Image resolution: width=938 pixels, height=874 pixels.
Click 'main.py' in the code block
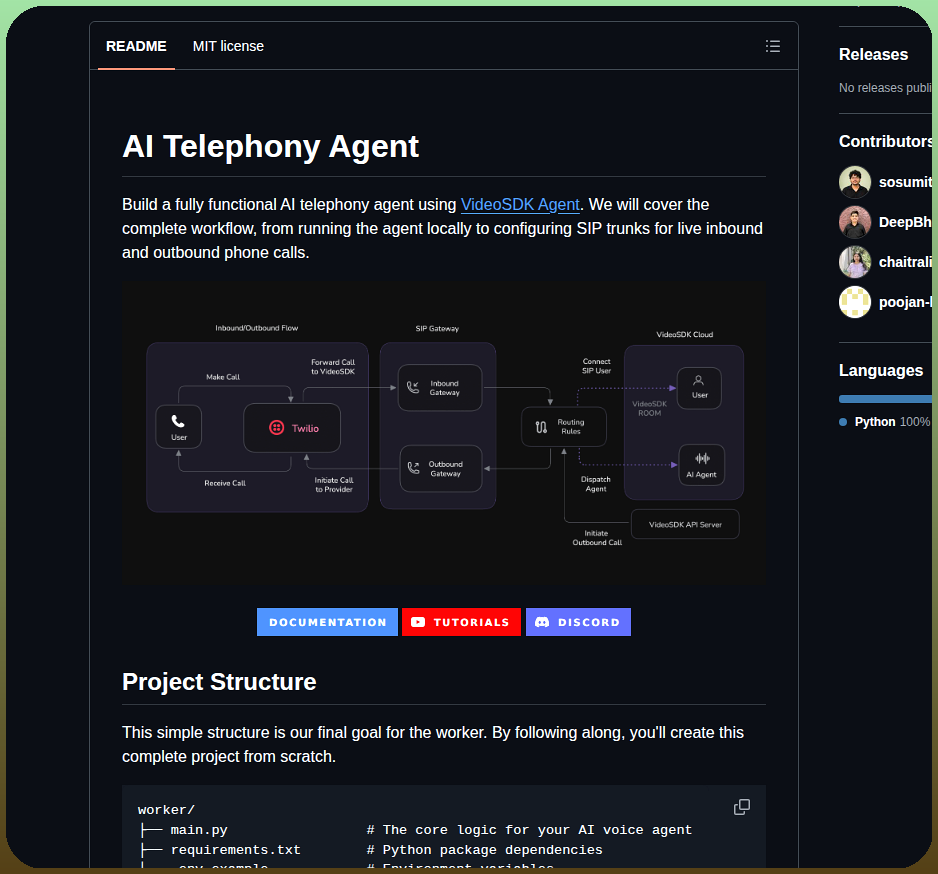[x=199, y=830]
